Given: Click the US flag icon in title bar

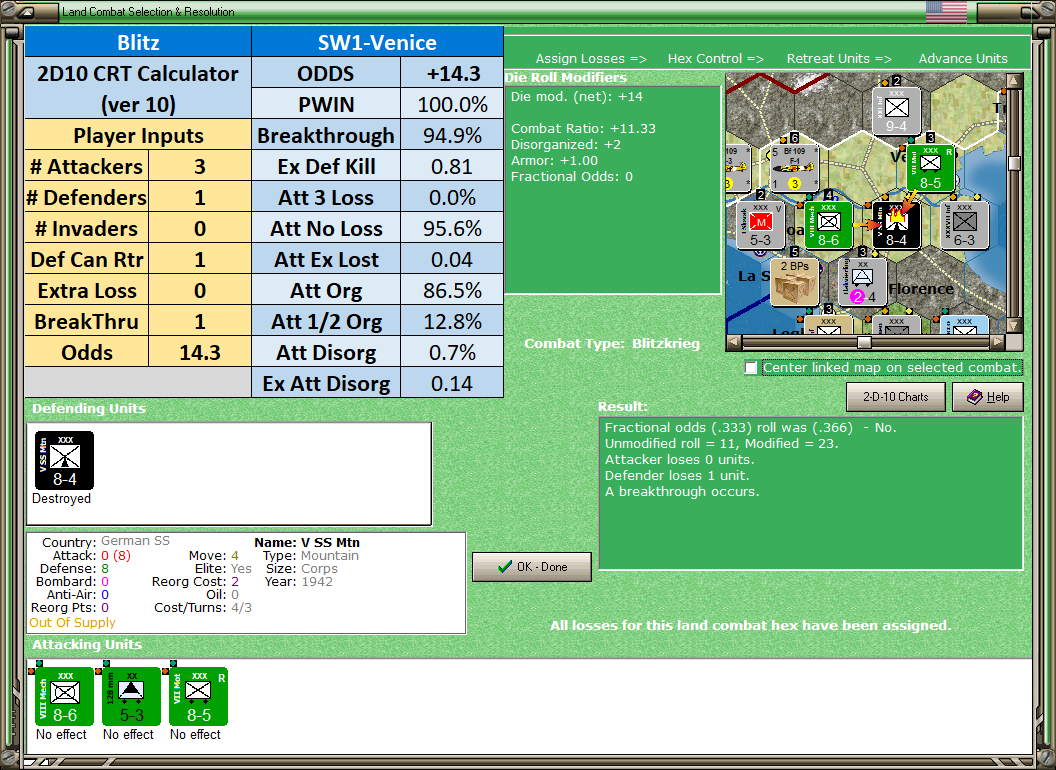Looking at the screenshot, I should (946, 11).
